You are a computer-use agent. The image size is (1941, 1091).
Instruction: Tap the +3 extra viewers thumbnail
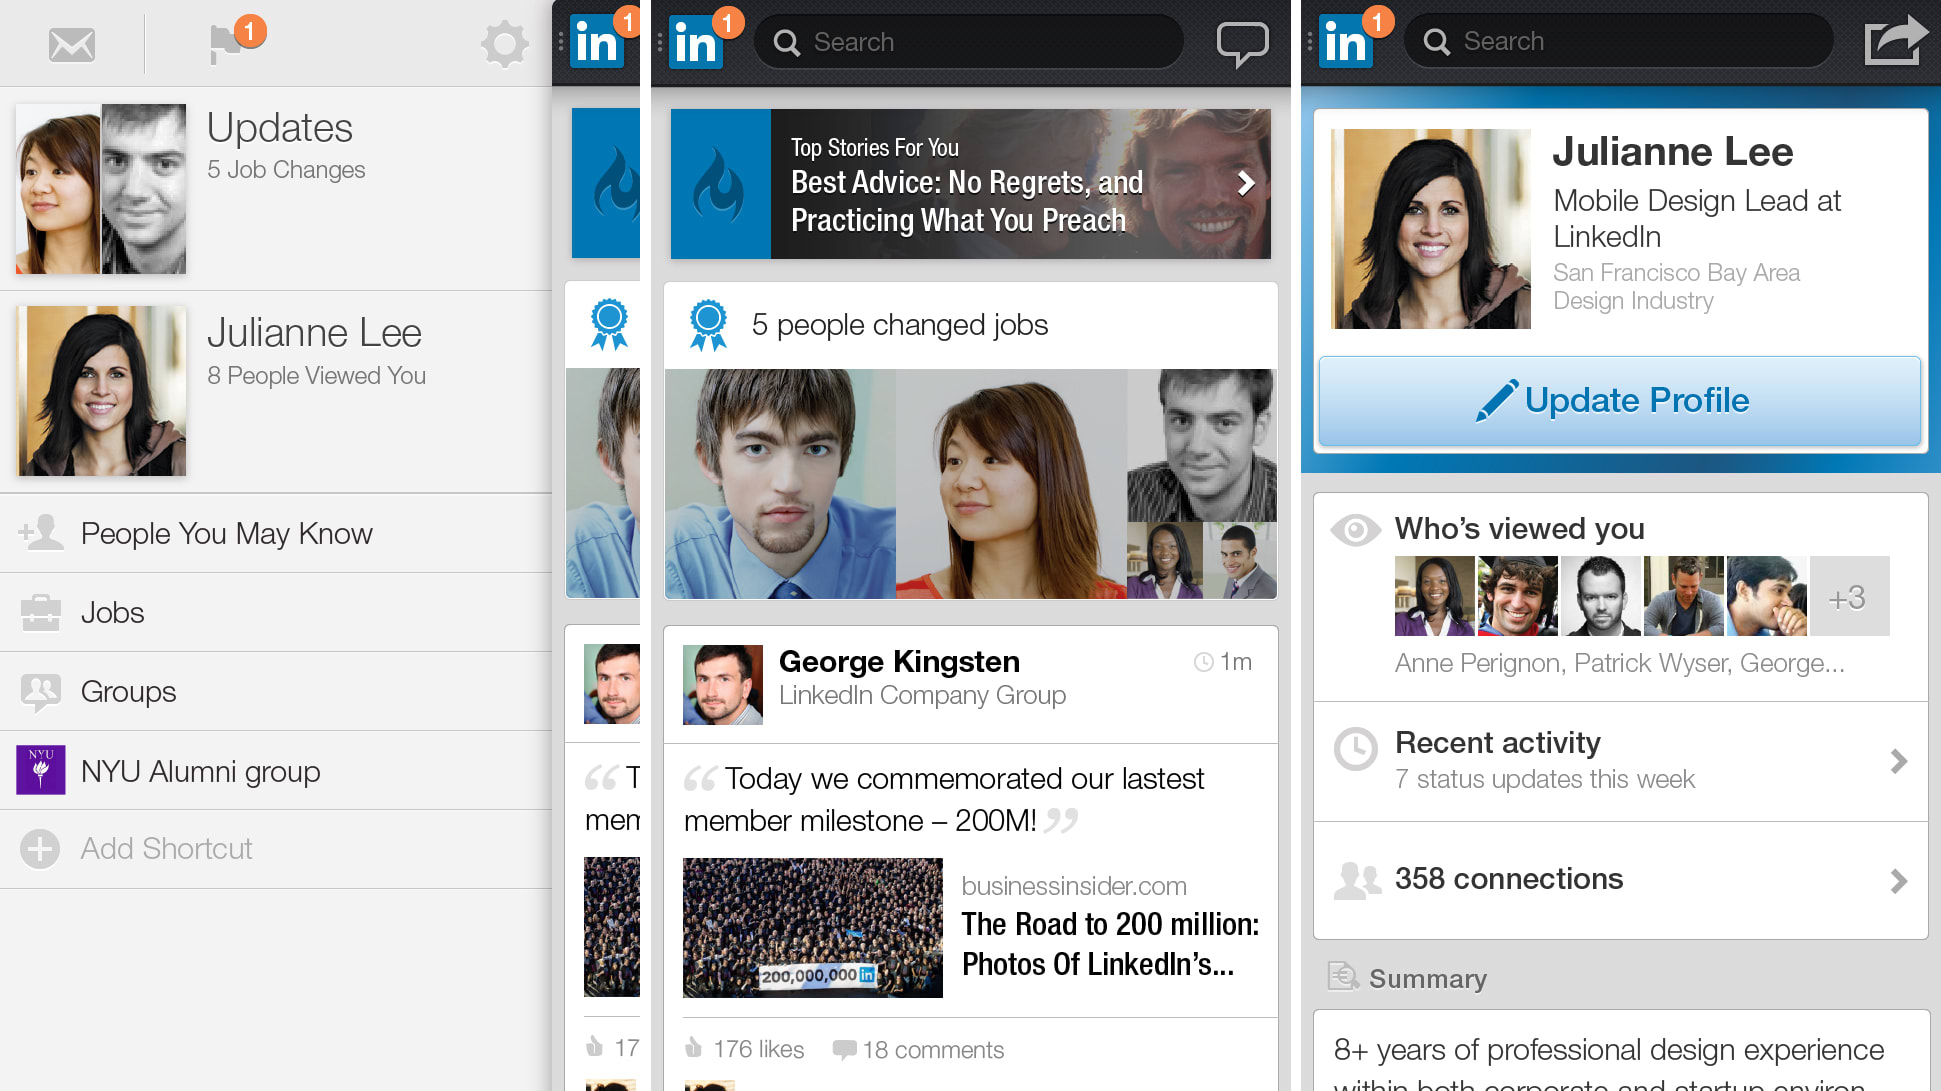click(1849, 596)
